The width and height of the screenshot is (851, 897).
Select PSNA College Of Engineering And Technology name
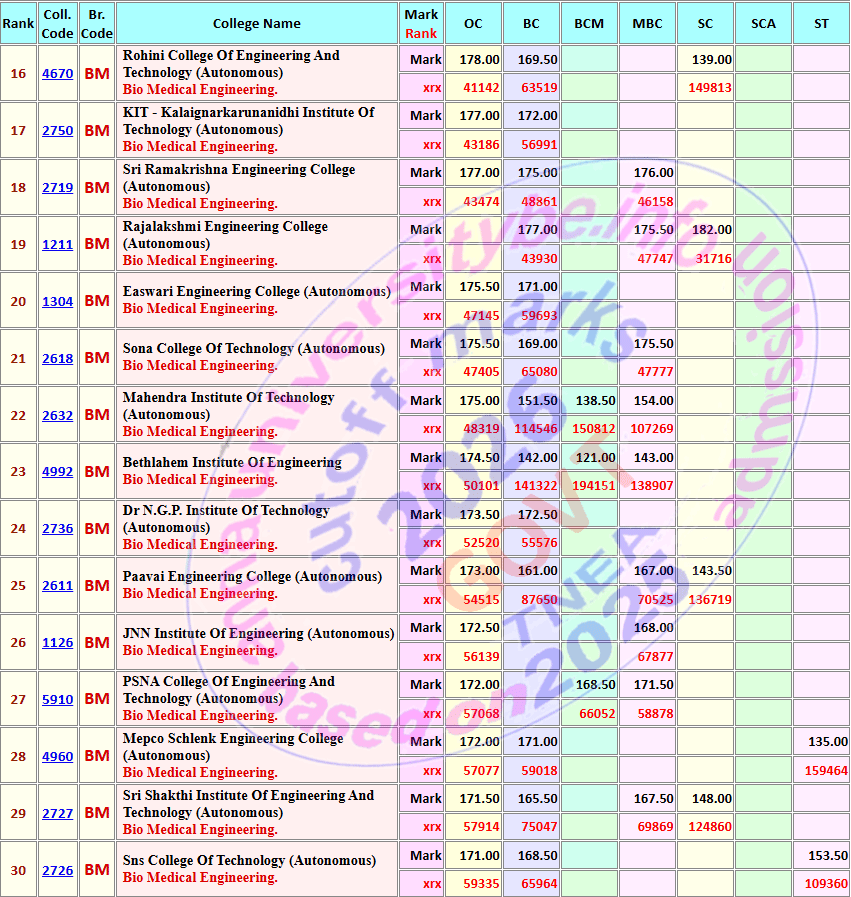[x=229, y=689]
